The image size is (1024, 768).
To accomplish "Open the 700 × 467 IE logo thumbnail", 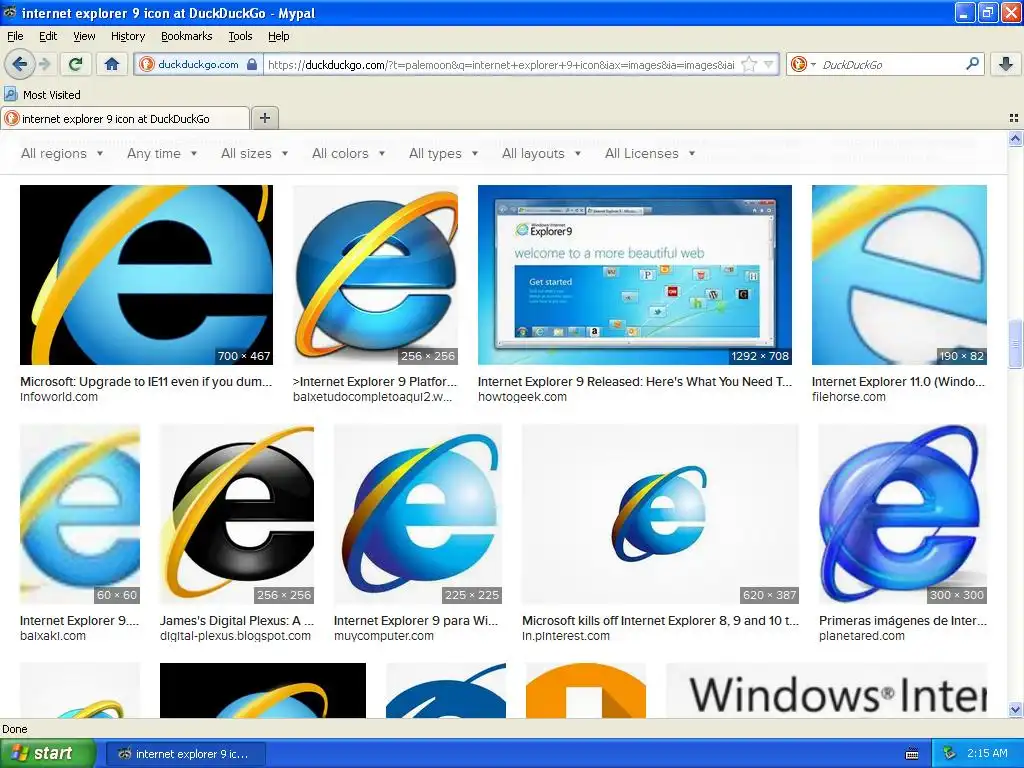I will (x=146, y=275).
